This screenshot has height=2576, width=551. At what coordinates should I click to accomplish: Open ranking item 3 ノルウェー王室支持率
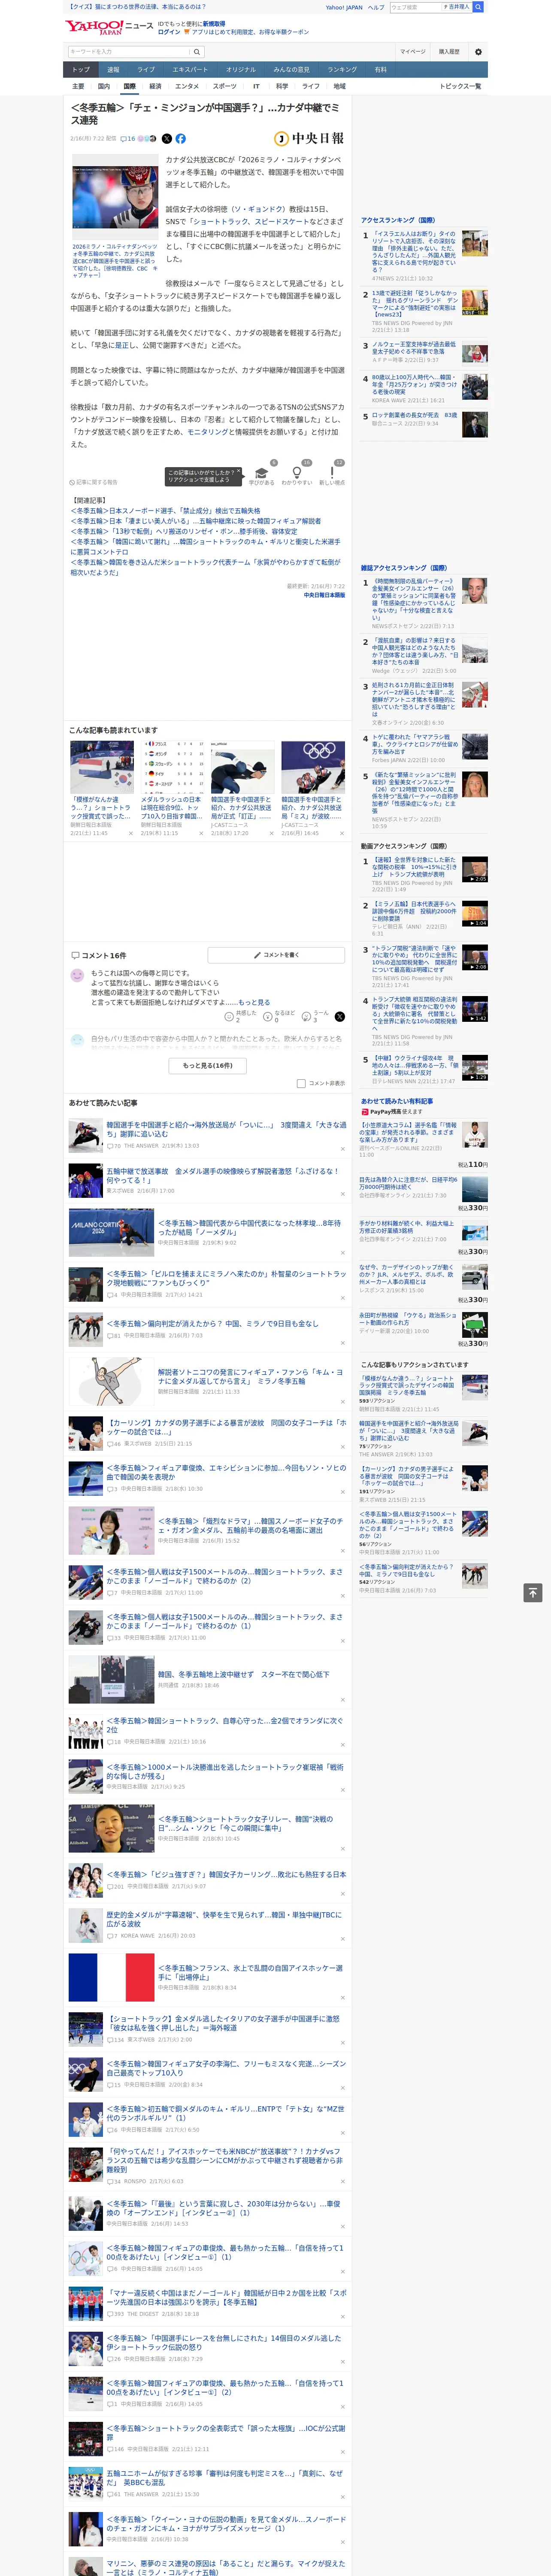[x=414, y=349]
